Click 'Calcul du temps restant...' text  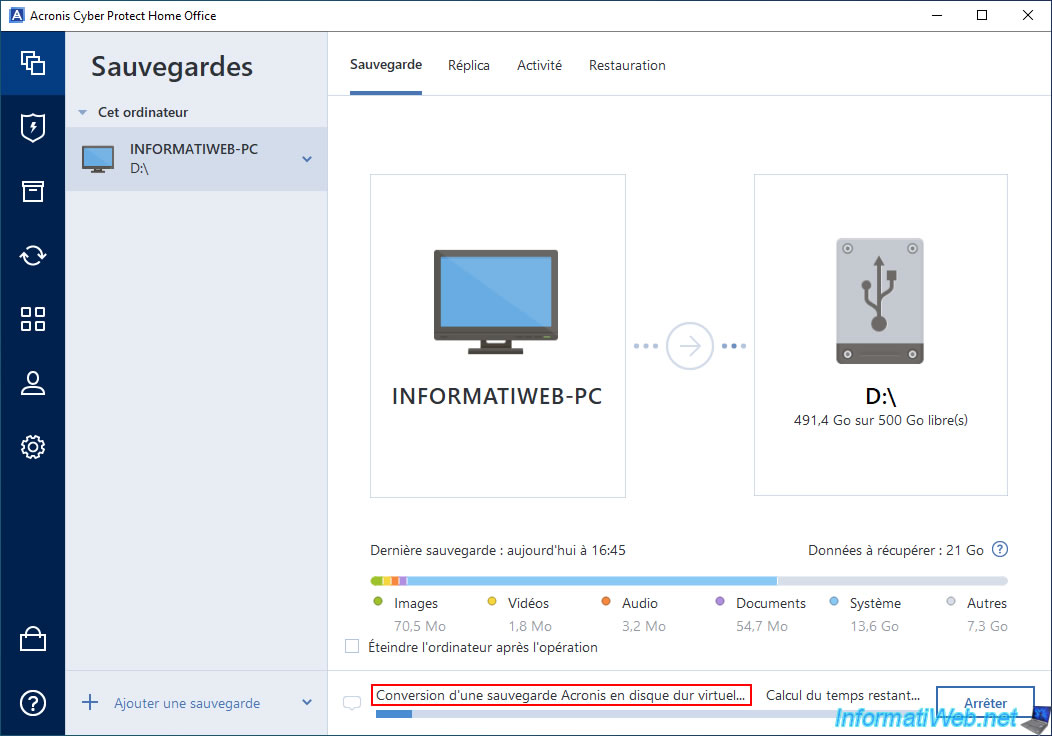(x=843, y=695)
